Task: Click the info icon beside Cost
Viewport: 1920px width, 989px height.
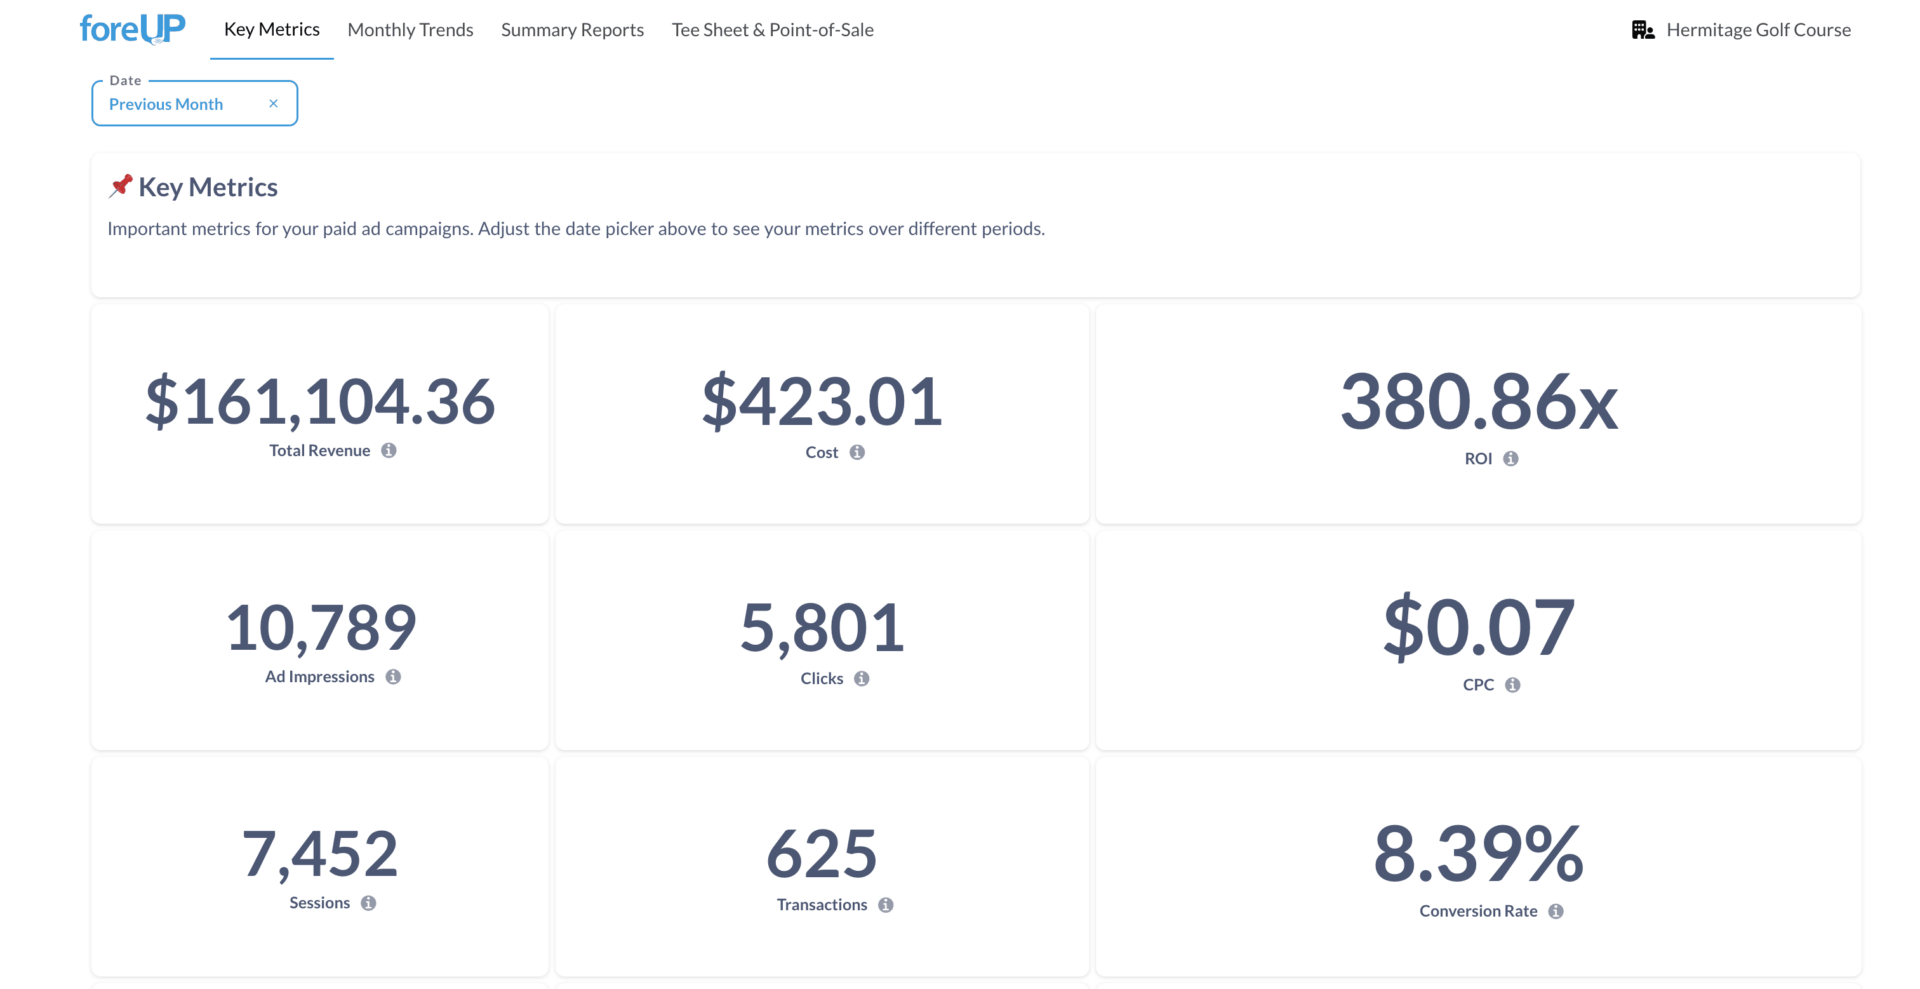Action: 857,453
